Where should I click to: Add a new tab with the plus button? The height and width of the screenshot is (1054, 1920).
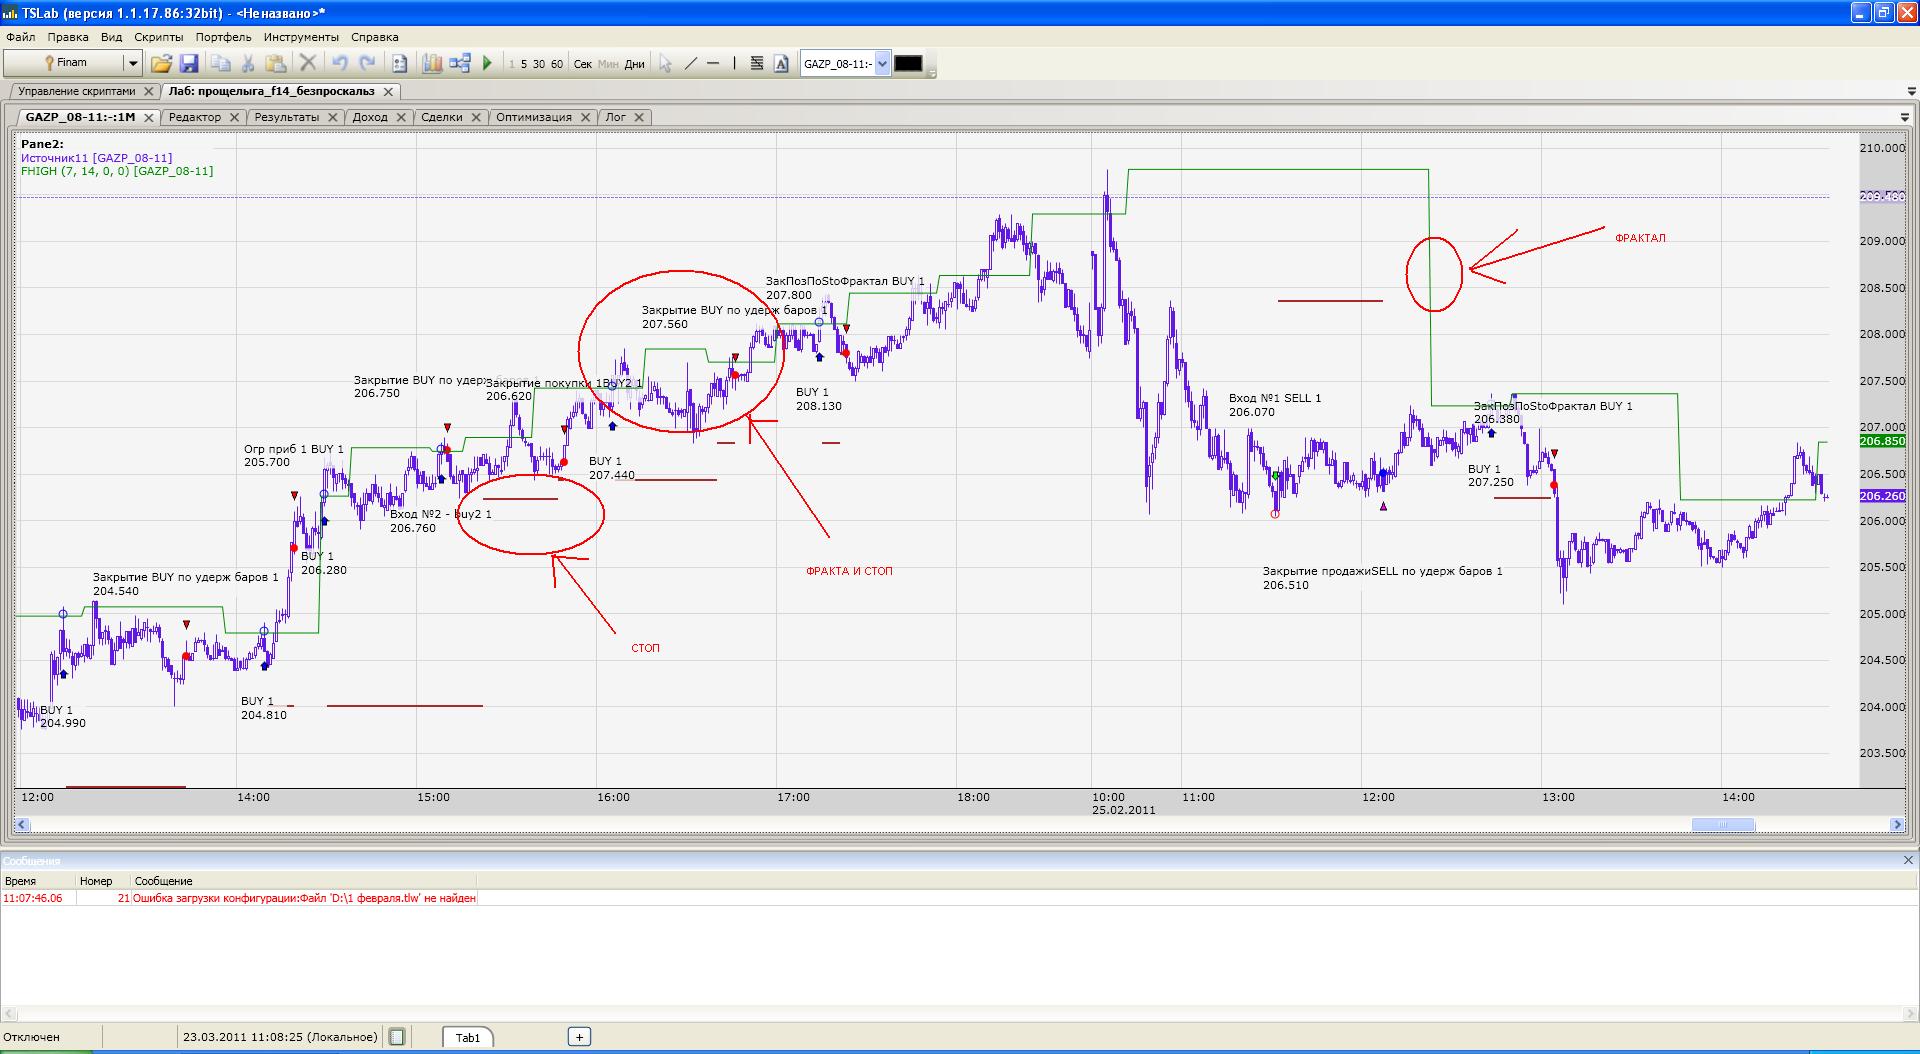coord(579,1037)
